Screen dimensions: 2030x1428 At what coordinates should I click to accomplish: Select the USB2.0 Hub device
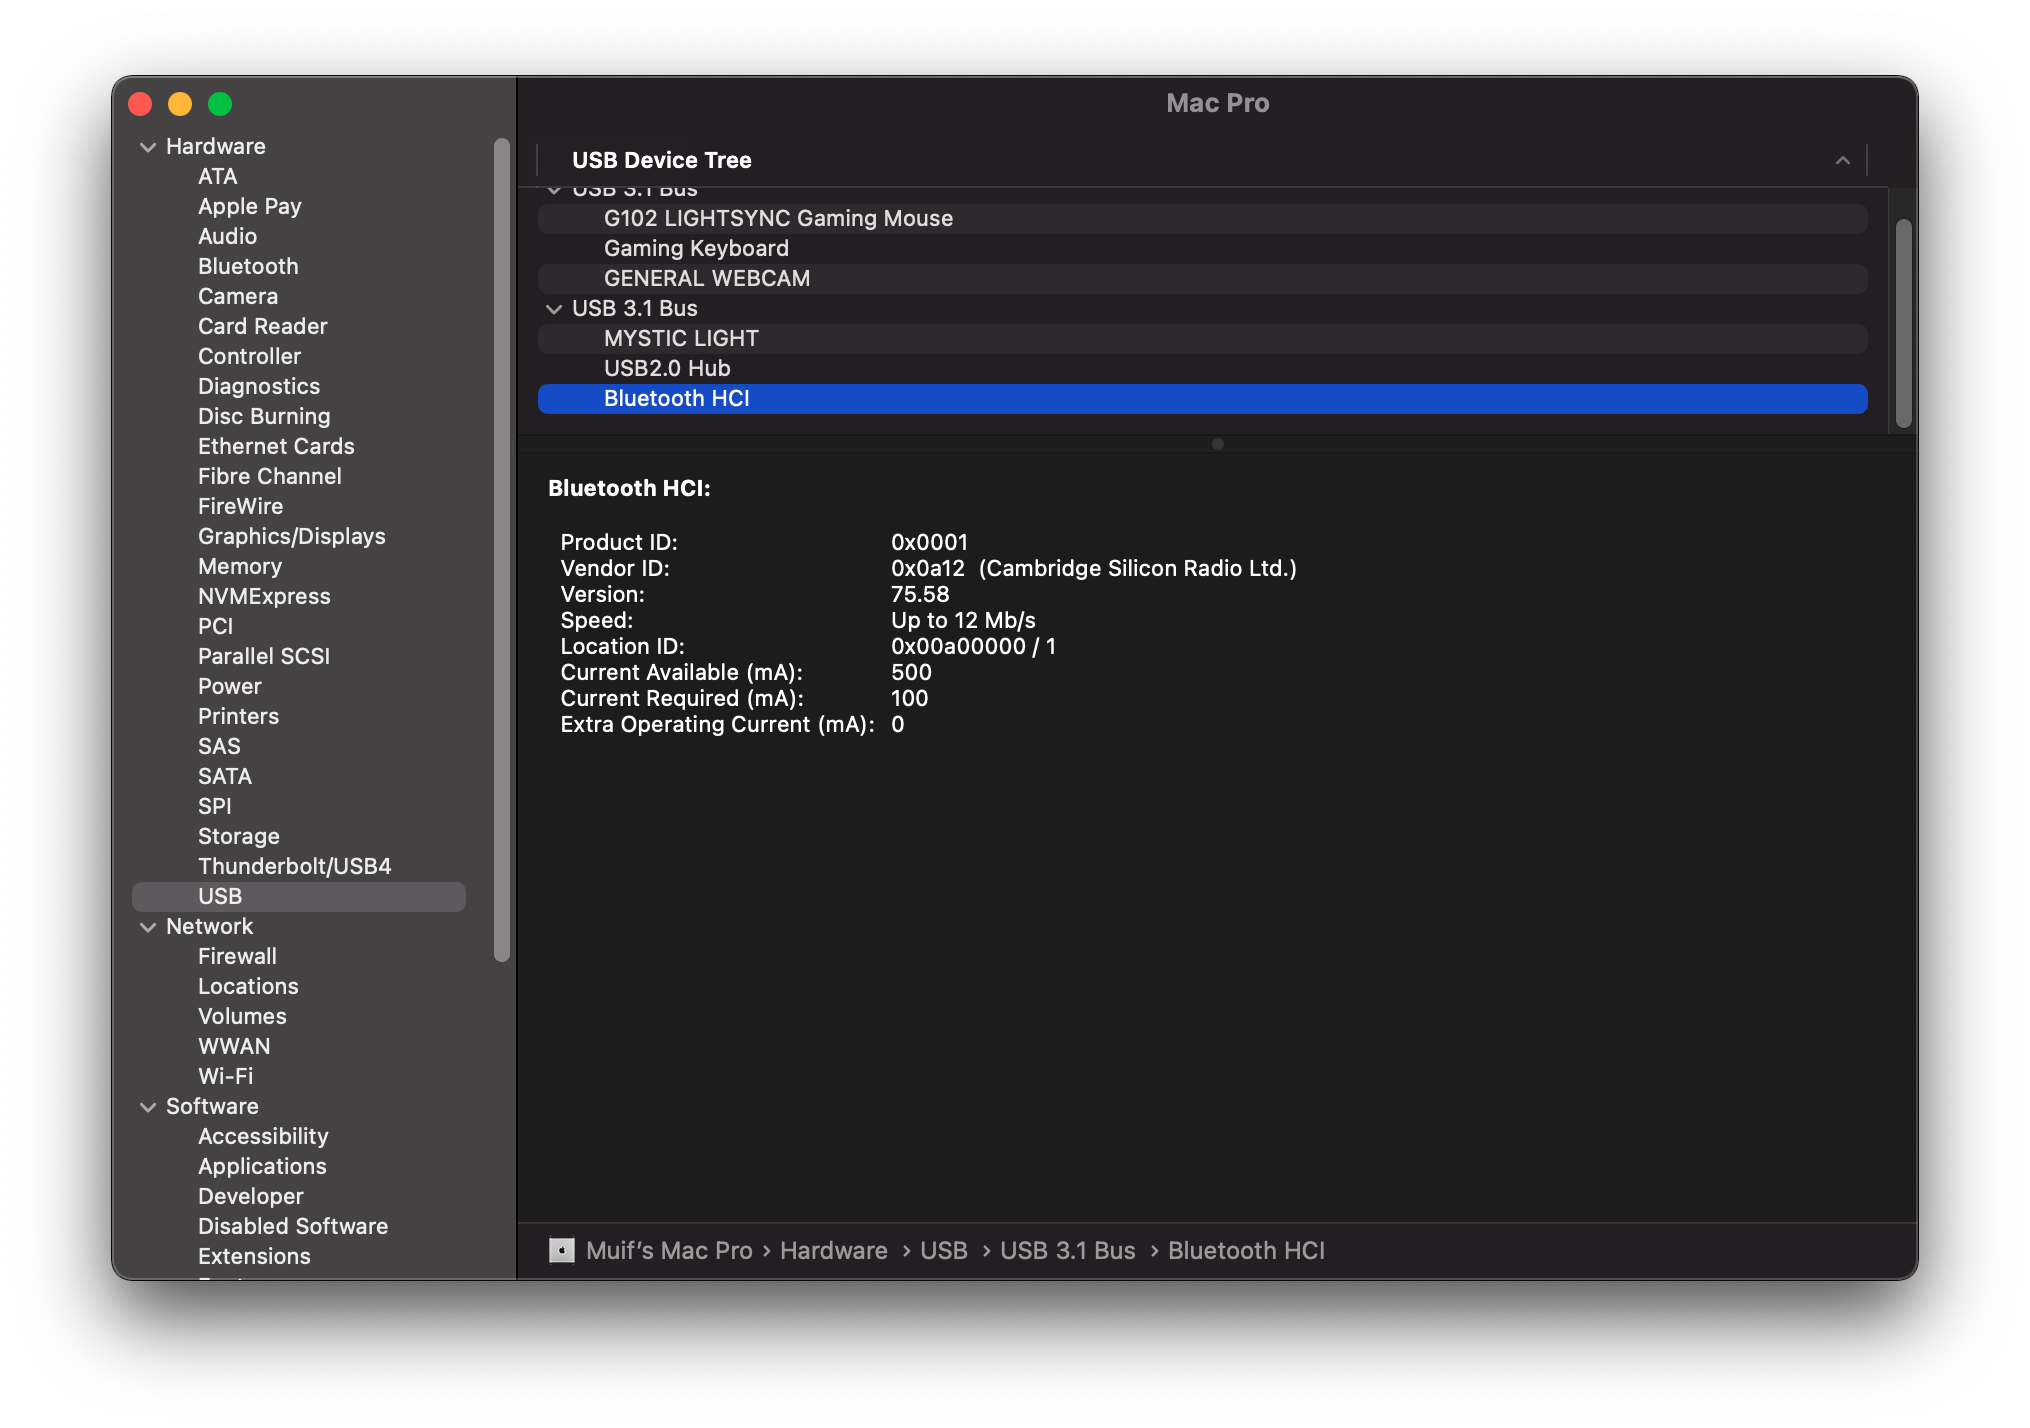pos(667,368)
